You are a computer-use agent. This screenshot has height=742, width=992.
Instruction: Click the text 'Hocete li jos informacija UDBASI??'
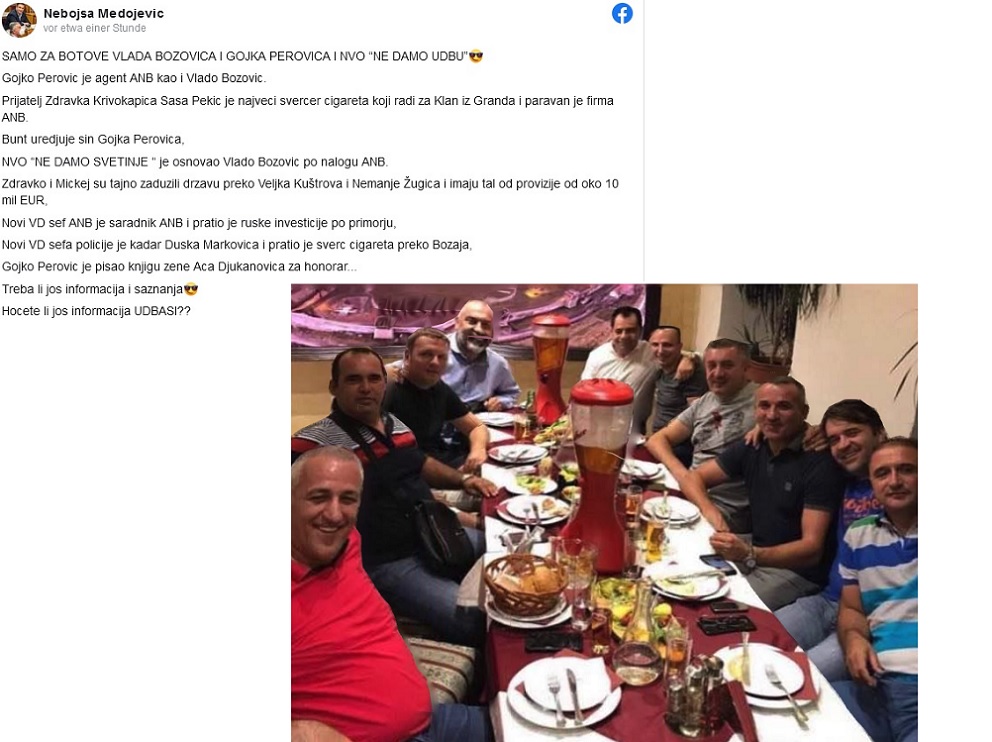point(96,311)
